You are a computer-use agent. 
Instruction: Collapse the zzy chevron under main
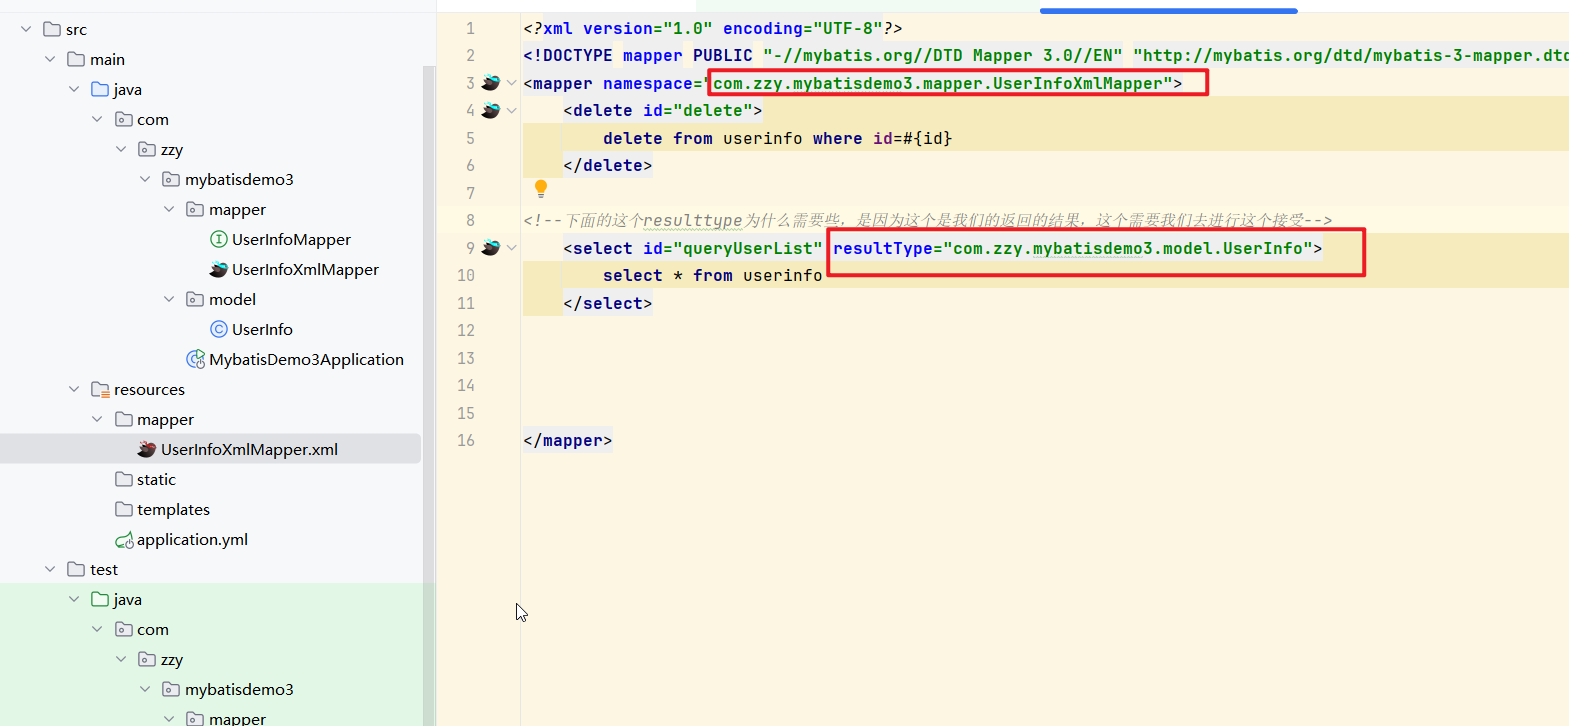(121, 149)
